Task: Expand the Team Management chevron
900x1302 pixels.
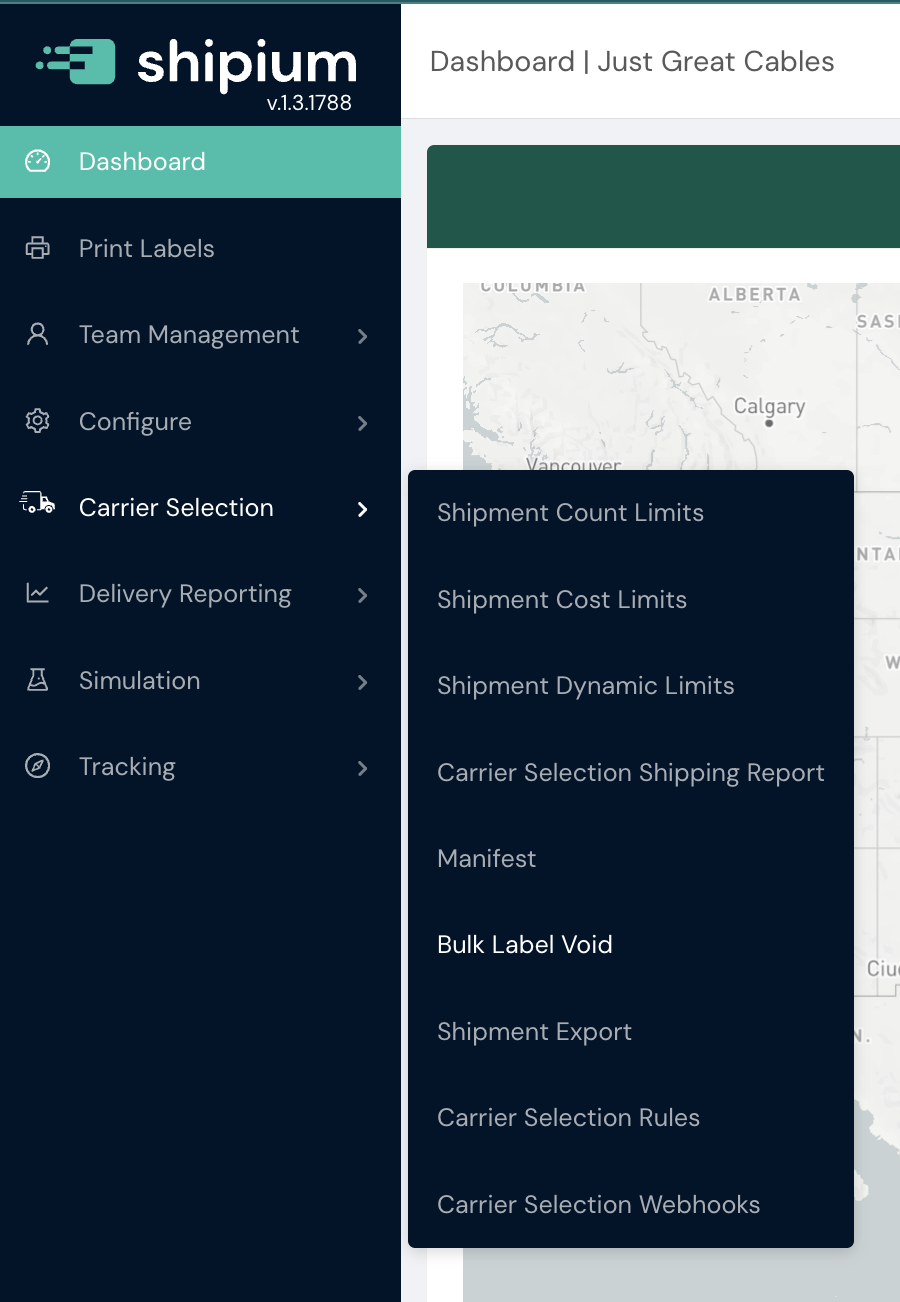Action: [x=363, y=337]
